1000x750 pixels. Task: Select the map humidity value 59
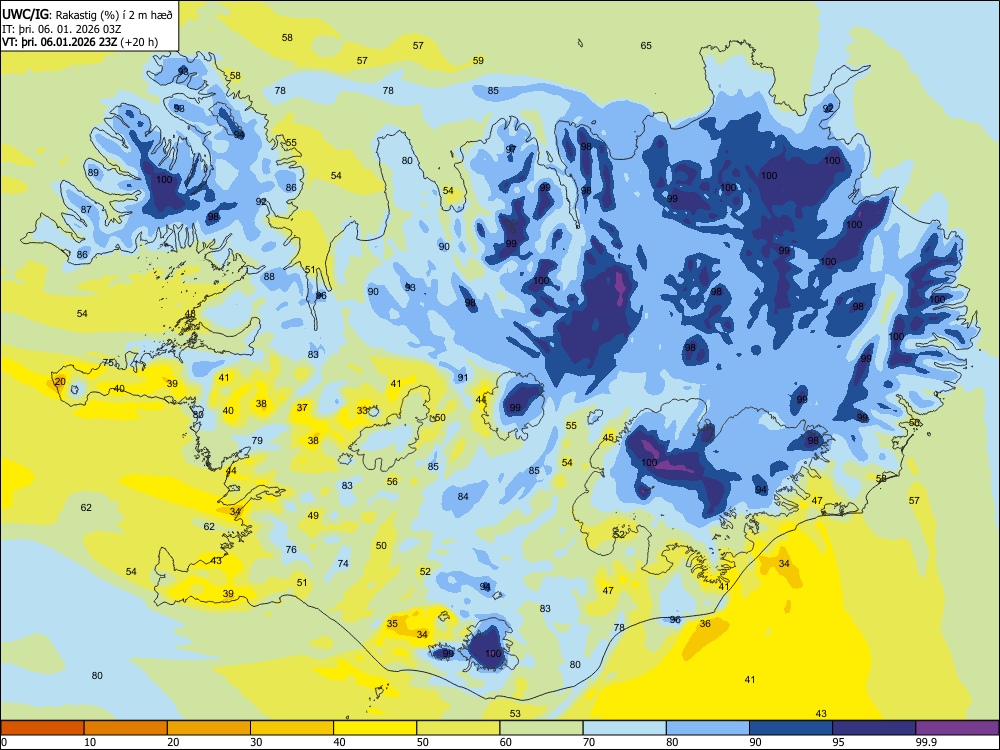point(478,61)
